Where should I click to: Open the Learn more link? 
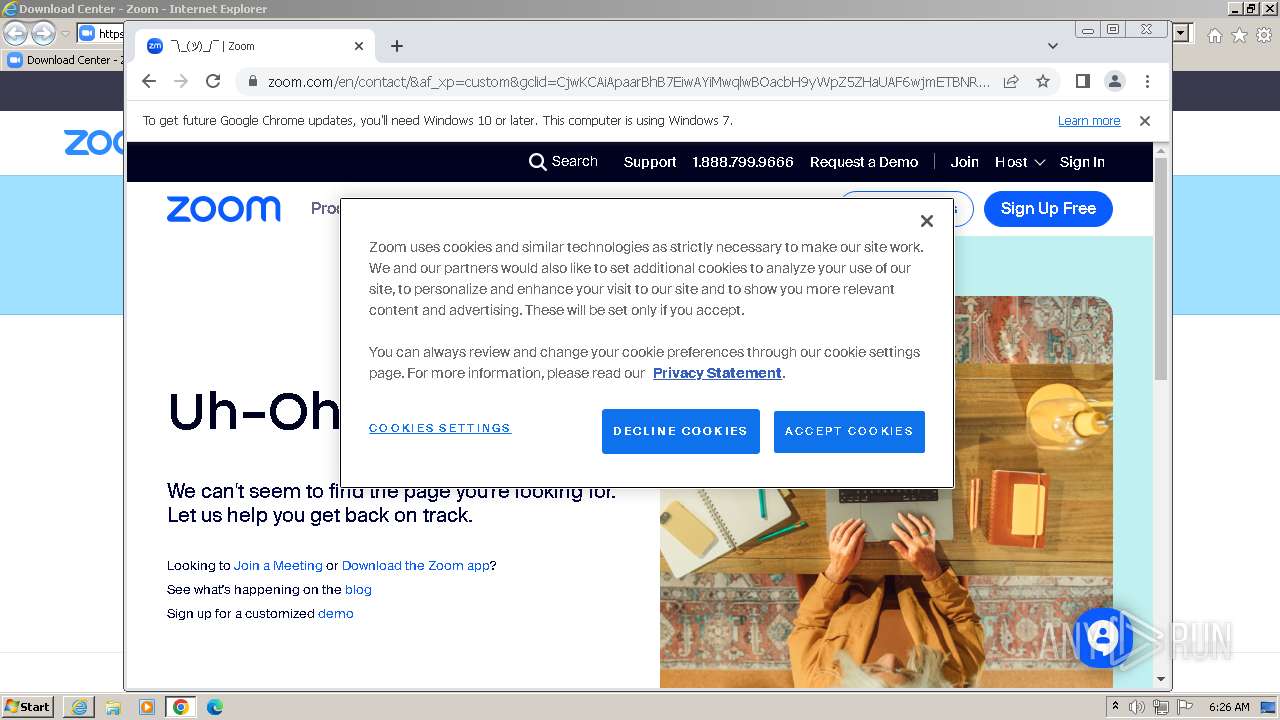[x=1089, y=121]
